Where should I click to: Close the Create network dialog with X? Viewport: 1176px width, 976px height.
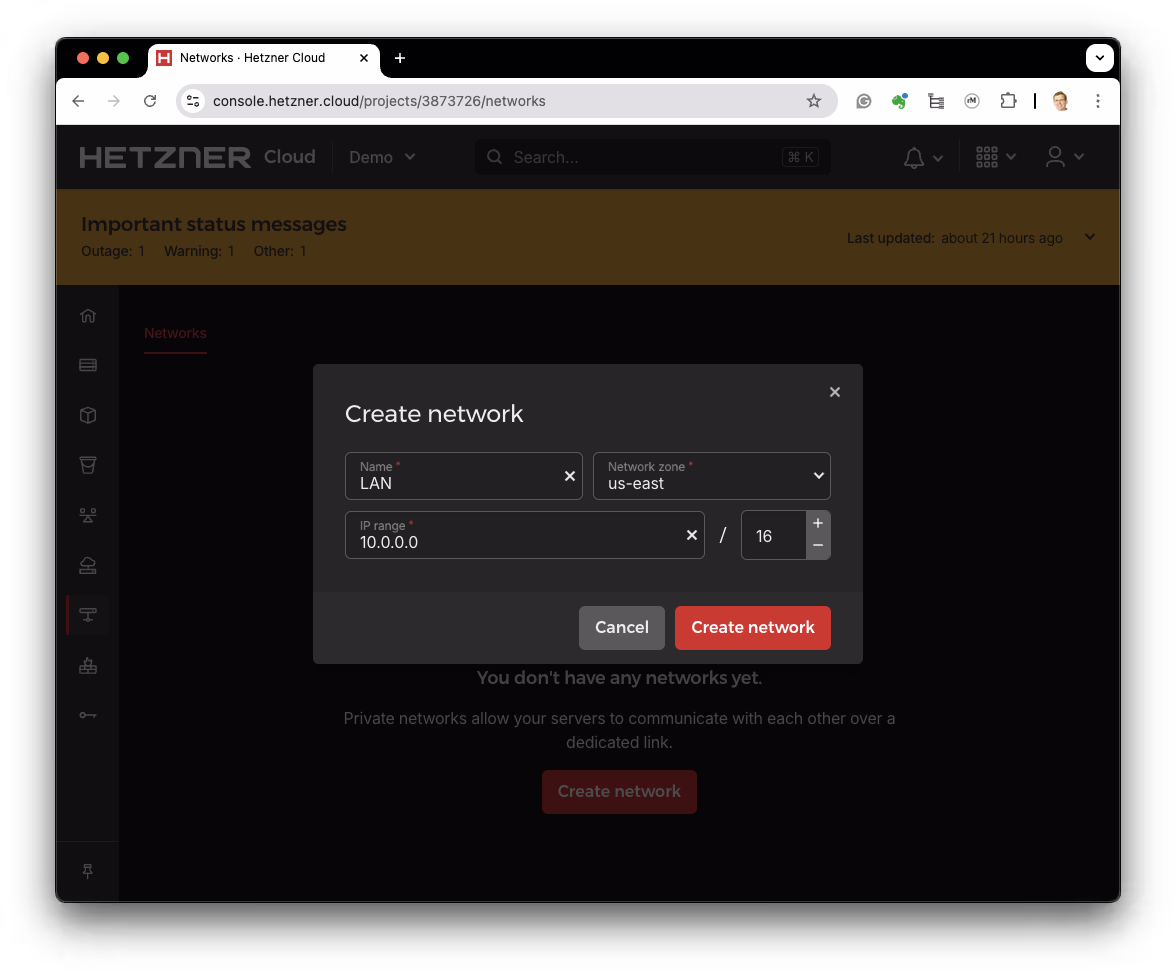click(x=835, y=392)
